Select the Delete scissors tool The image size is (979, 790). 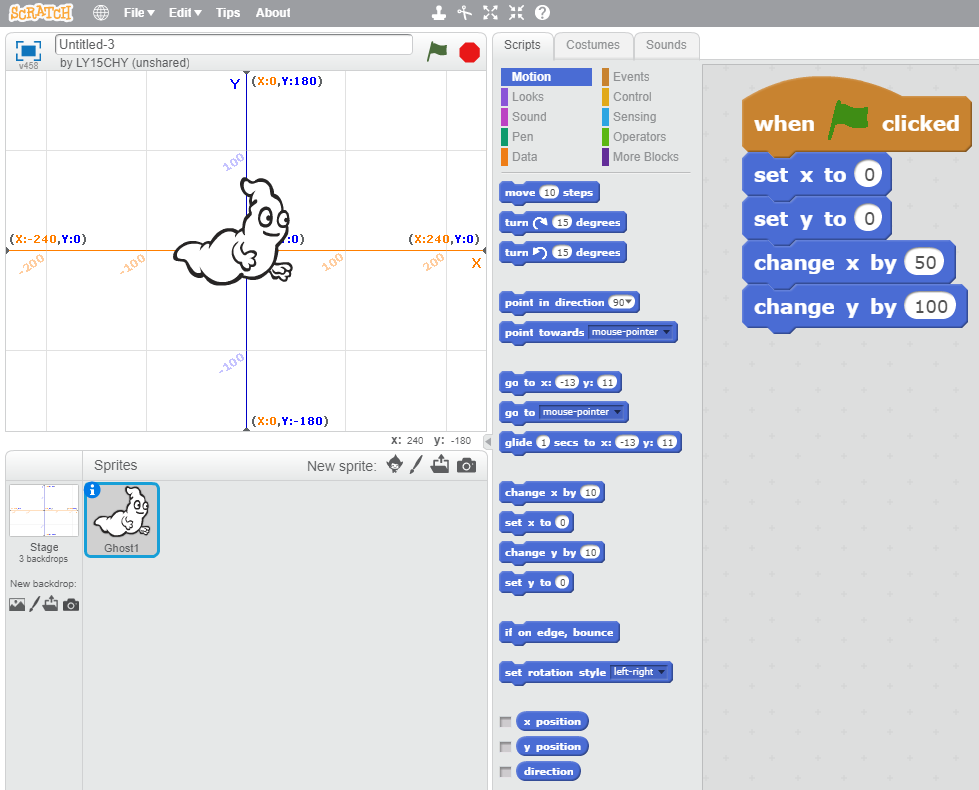pyautogui.click(x=464, y=13)
